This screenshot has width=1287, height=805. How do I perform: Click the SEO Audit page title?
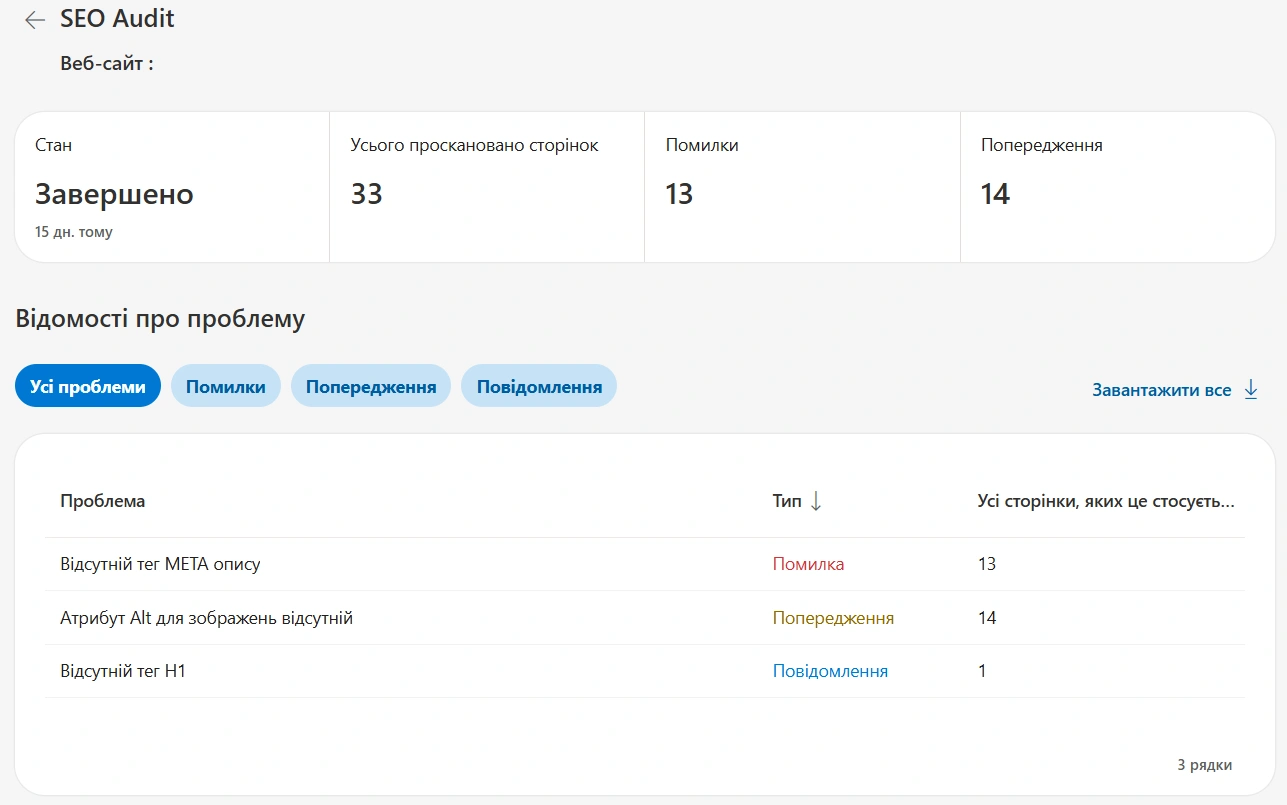117,18
